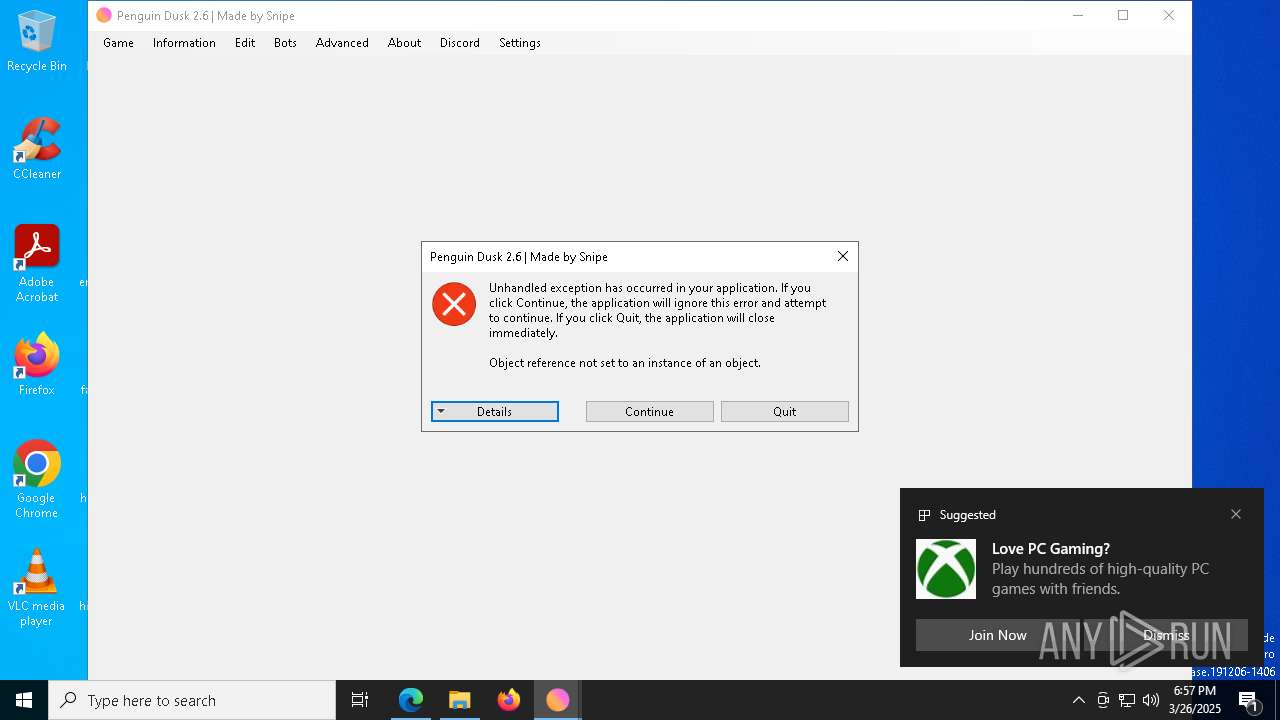The height and width of the screenshot is (720, 1280).
Task: Click the 'Love PC Gaming?' heading
Action: (x=1051, y=549)
